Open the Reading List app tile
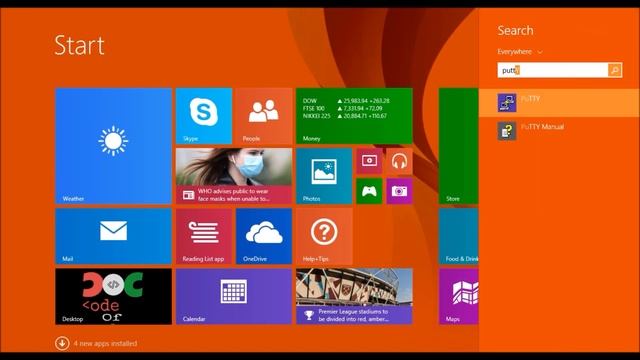Image resolution: width=640 pixels, height=360 pixels. [204, 236]
